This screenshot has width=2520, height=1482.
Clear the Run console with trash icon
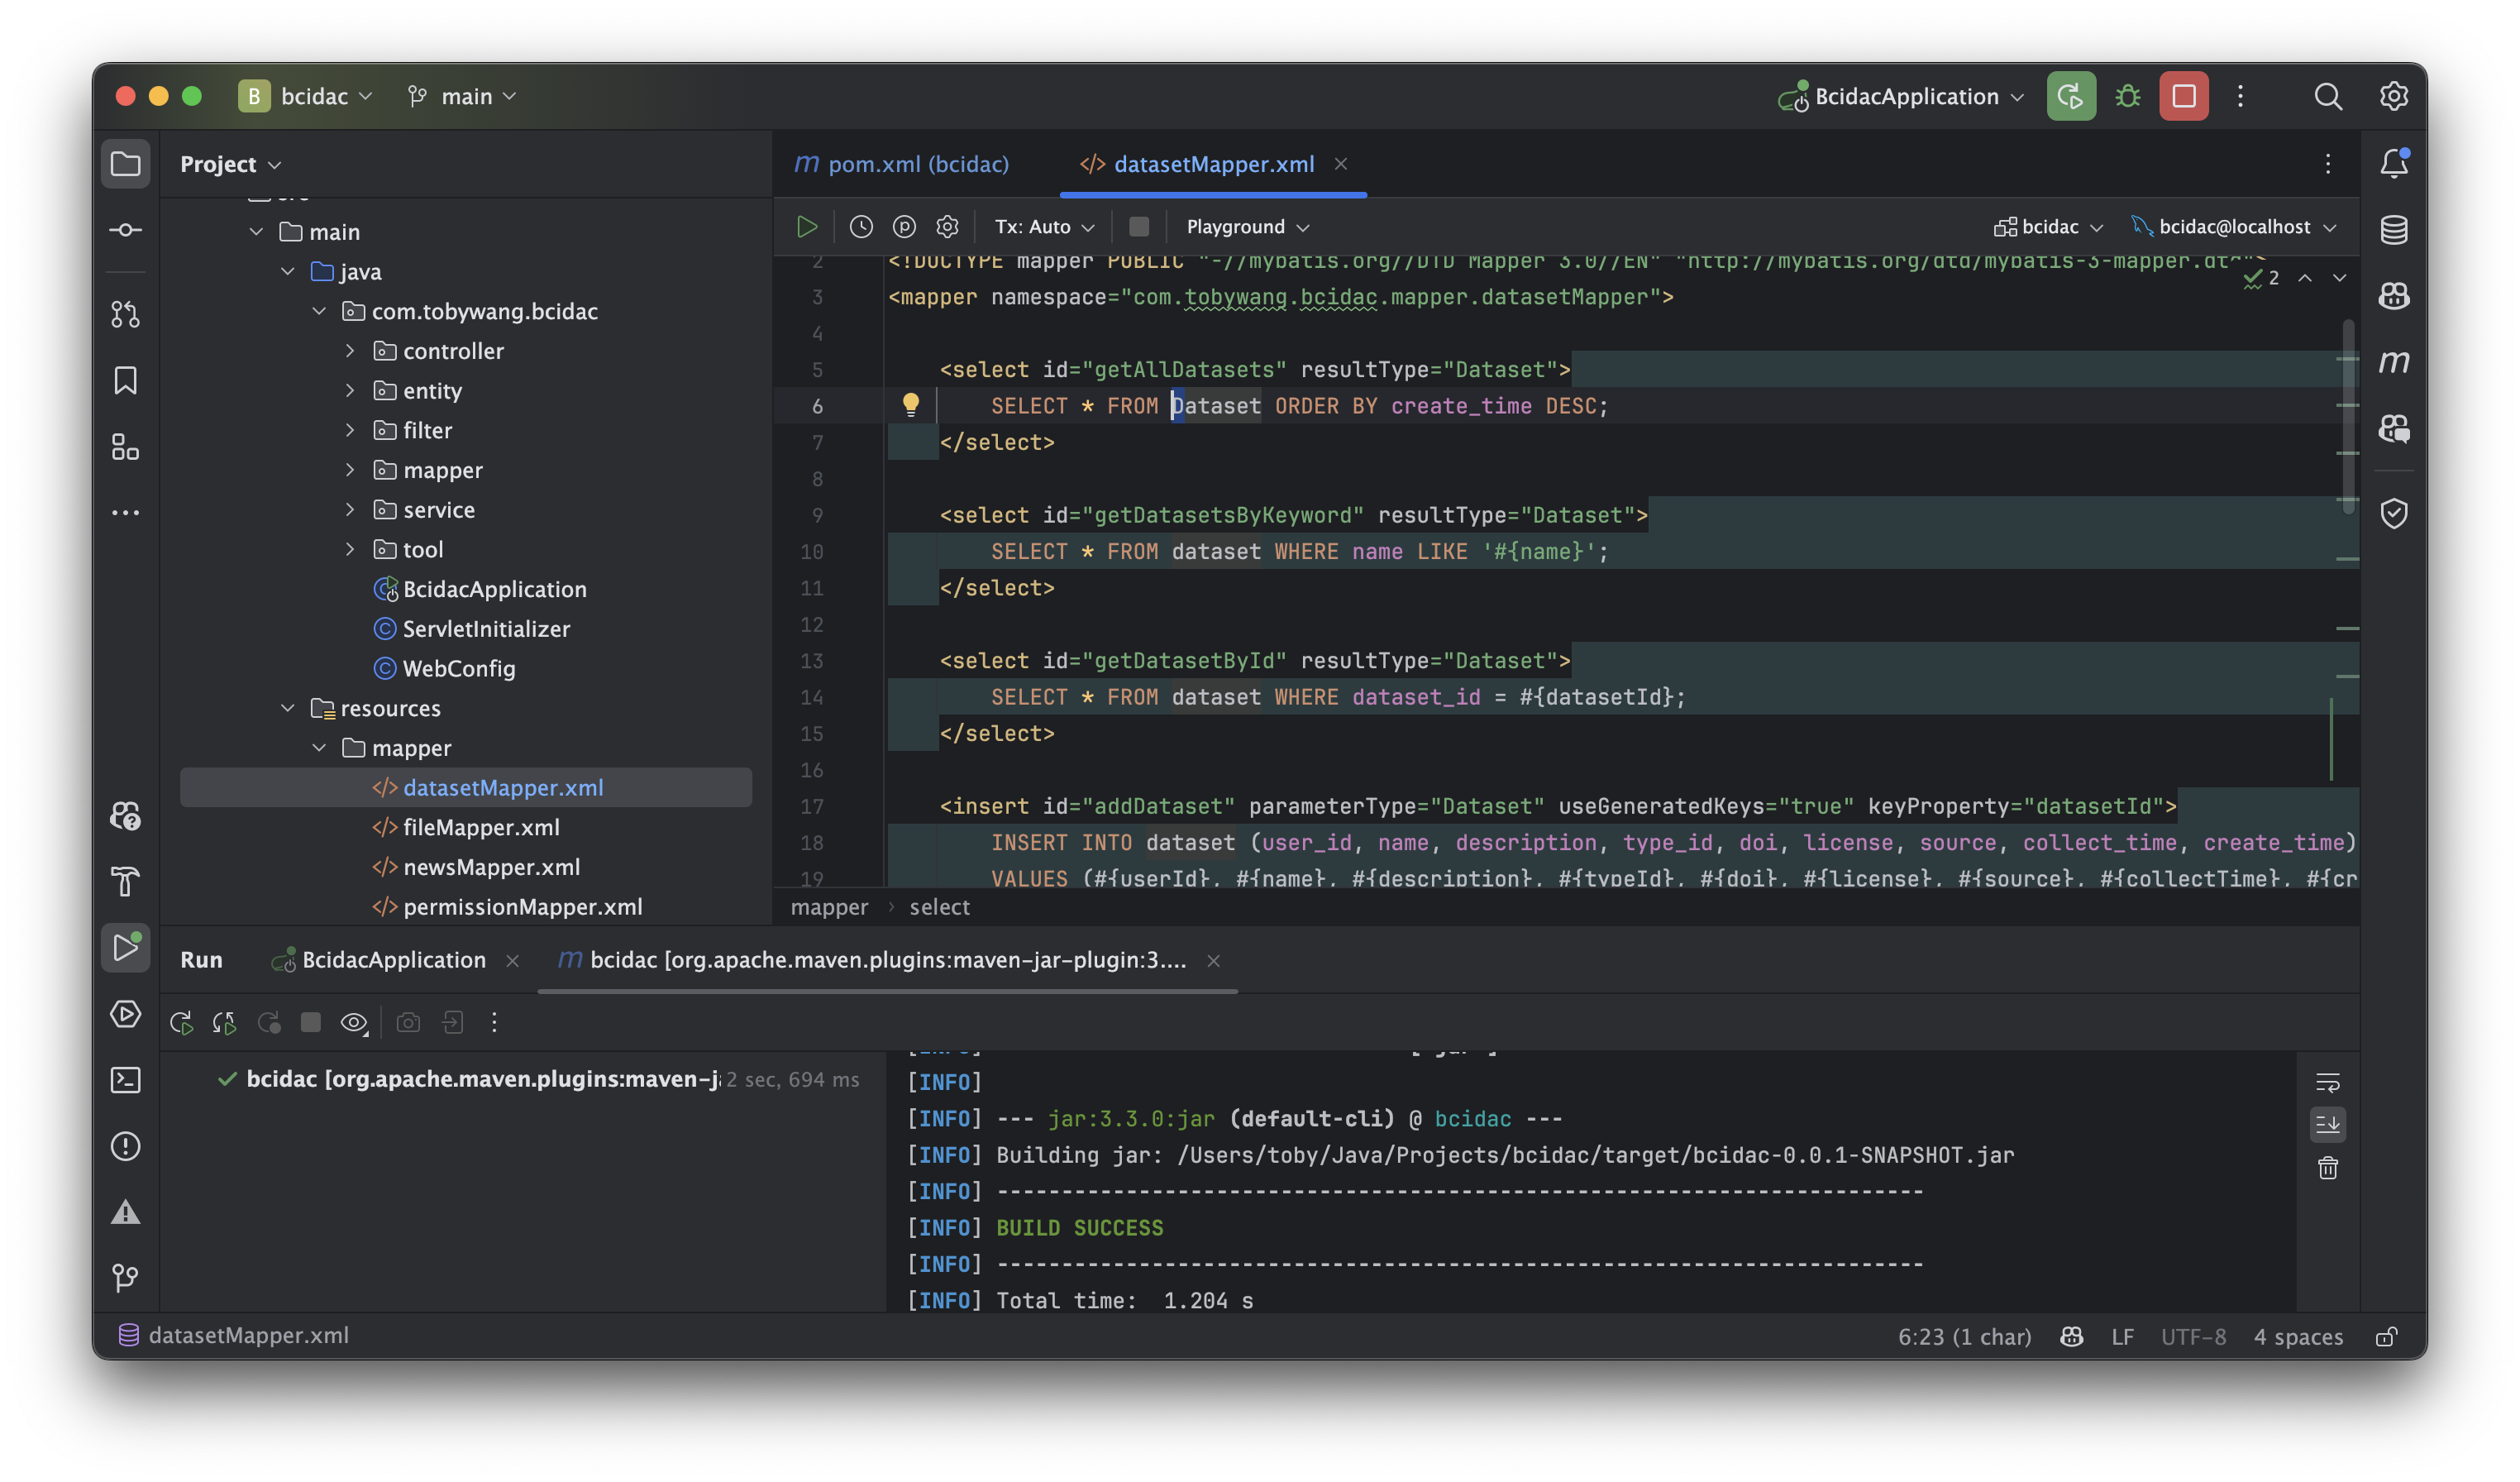coord(2328,1168)
